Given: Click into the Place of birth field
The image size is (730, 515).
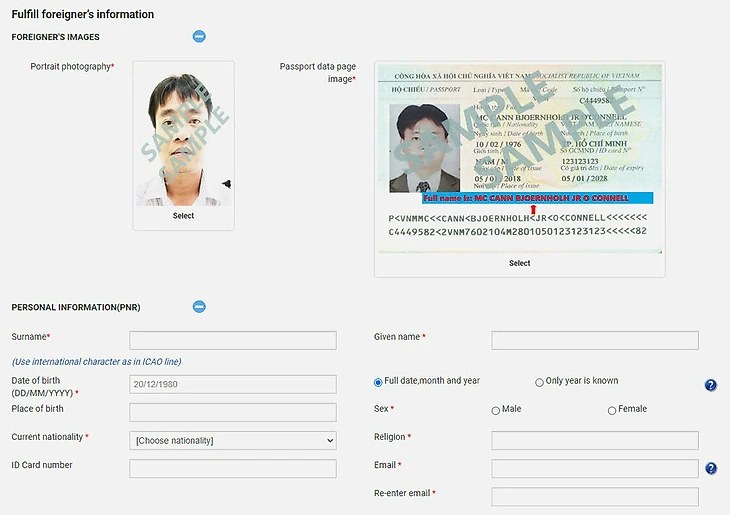Looking at the screenshot, I should pyautogui.click(x=233, y=412).
